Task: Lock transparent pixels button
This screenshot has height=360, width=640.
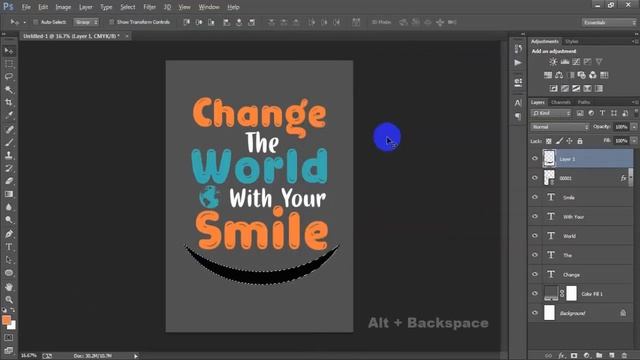Action: coord(549,141)
